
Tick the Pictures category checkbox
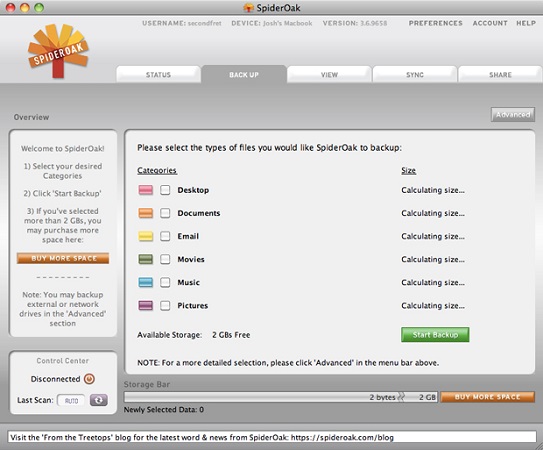[165, 306]
